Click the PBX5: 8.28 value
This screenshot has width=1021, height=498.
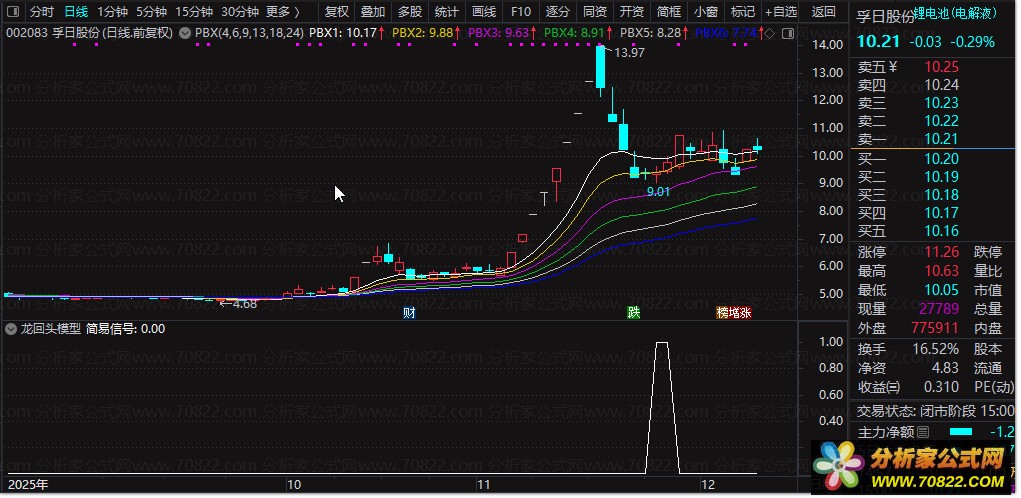click(x=650, y=33)
